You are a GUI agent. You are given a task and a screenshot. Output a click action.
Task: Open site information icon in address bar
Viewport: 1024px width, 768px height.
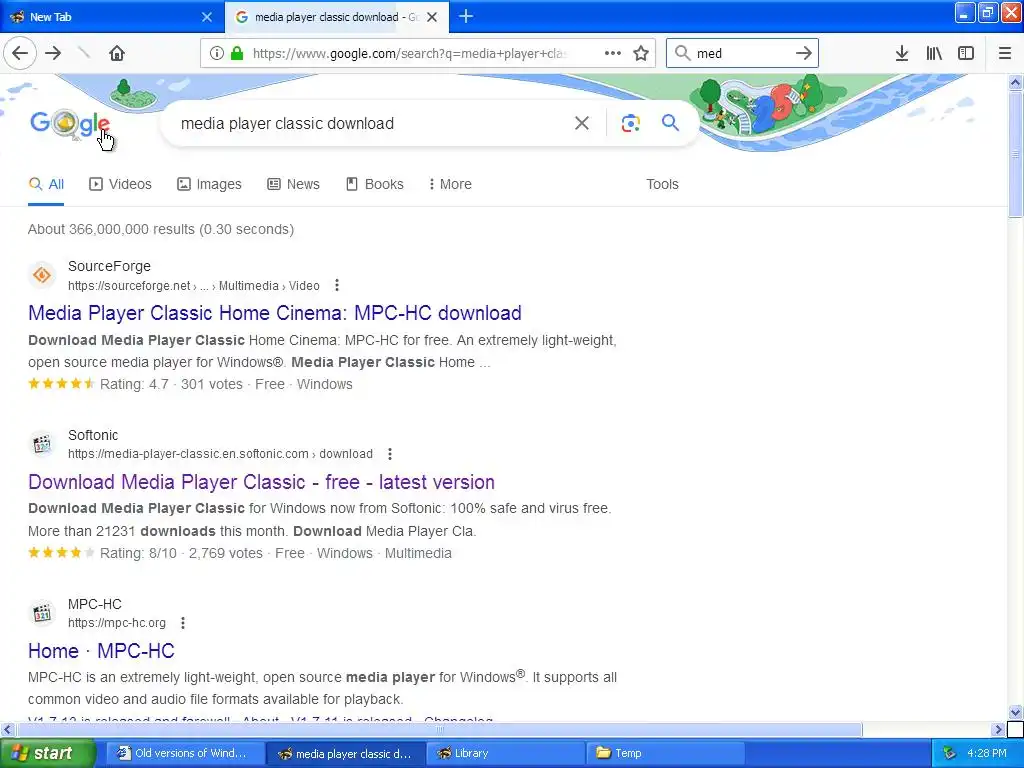click(217, 54)
